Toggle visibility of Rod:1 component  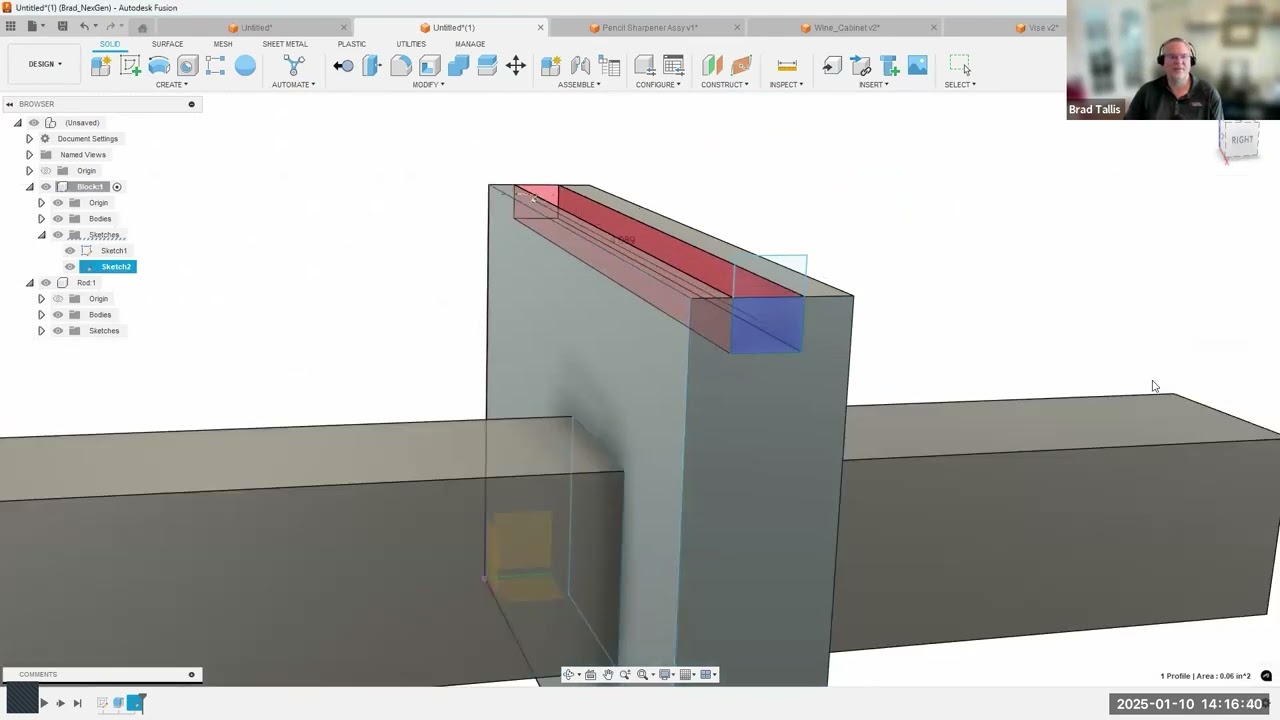tap(45, 283)
